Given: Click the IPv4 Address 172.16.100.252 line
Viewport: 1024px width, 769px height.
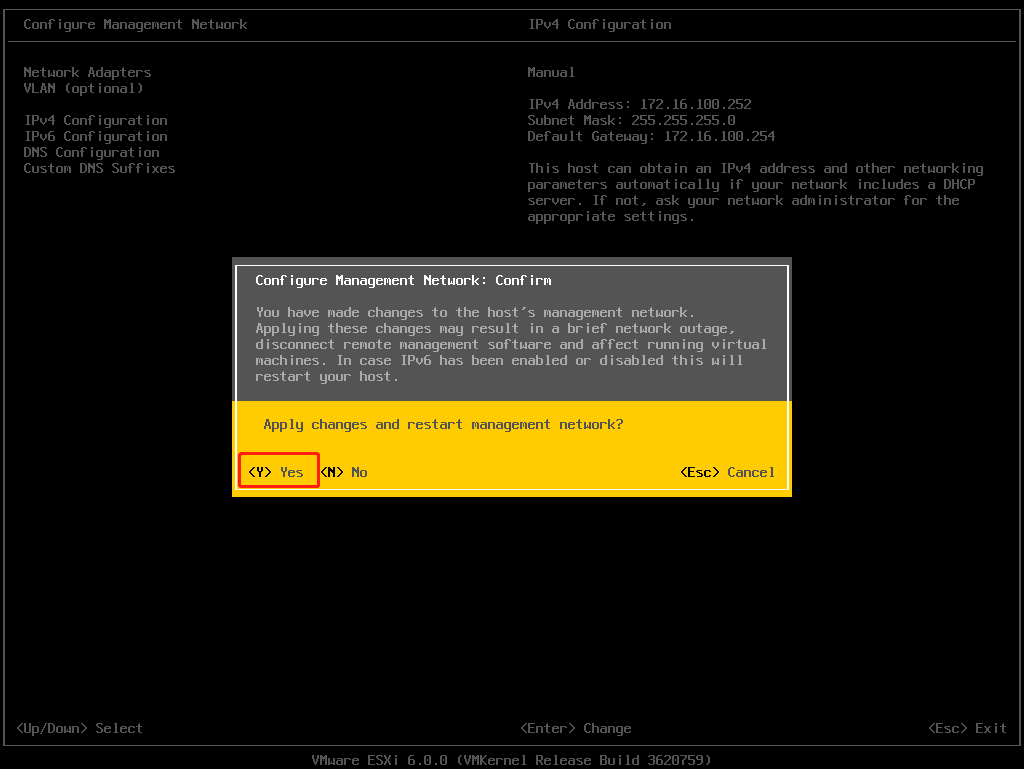Looking at the screenshot, I should click(x=639, y=104).
